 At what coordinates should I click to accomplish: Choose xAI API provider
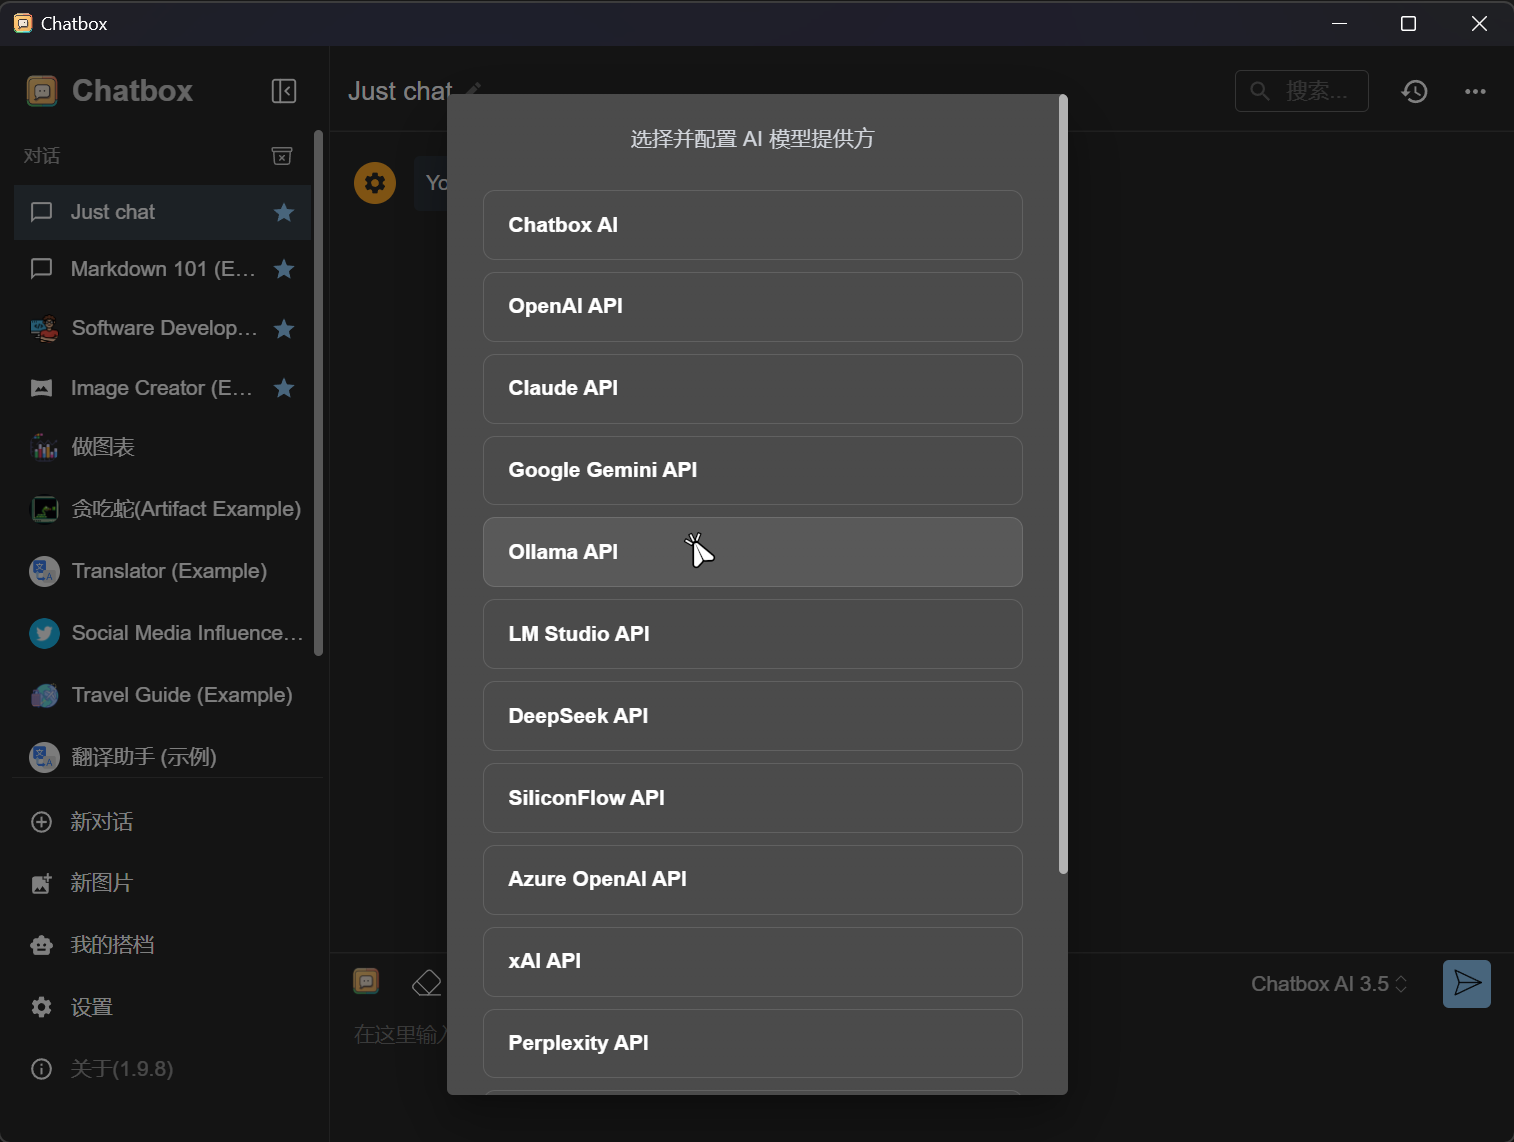pos(752,962)
